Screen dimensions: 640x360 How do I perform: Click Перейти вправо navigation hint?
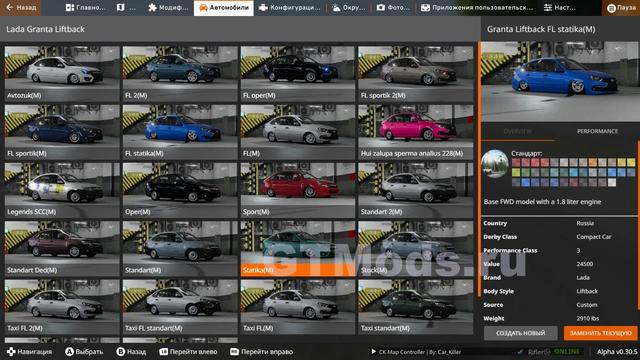(x=261, y=351)
